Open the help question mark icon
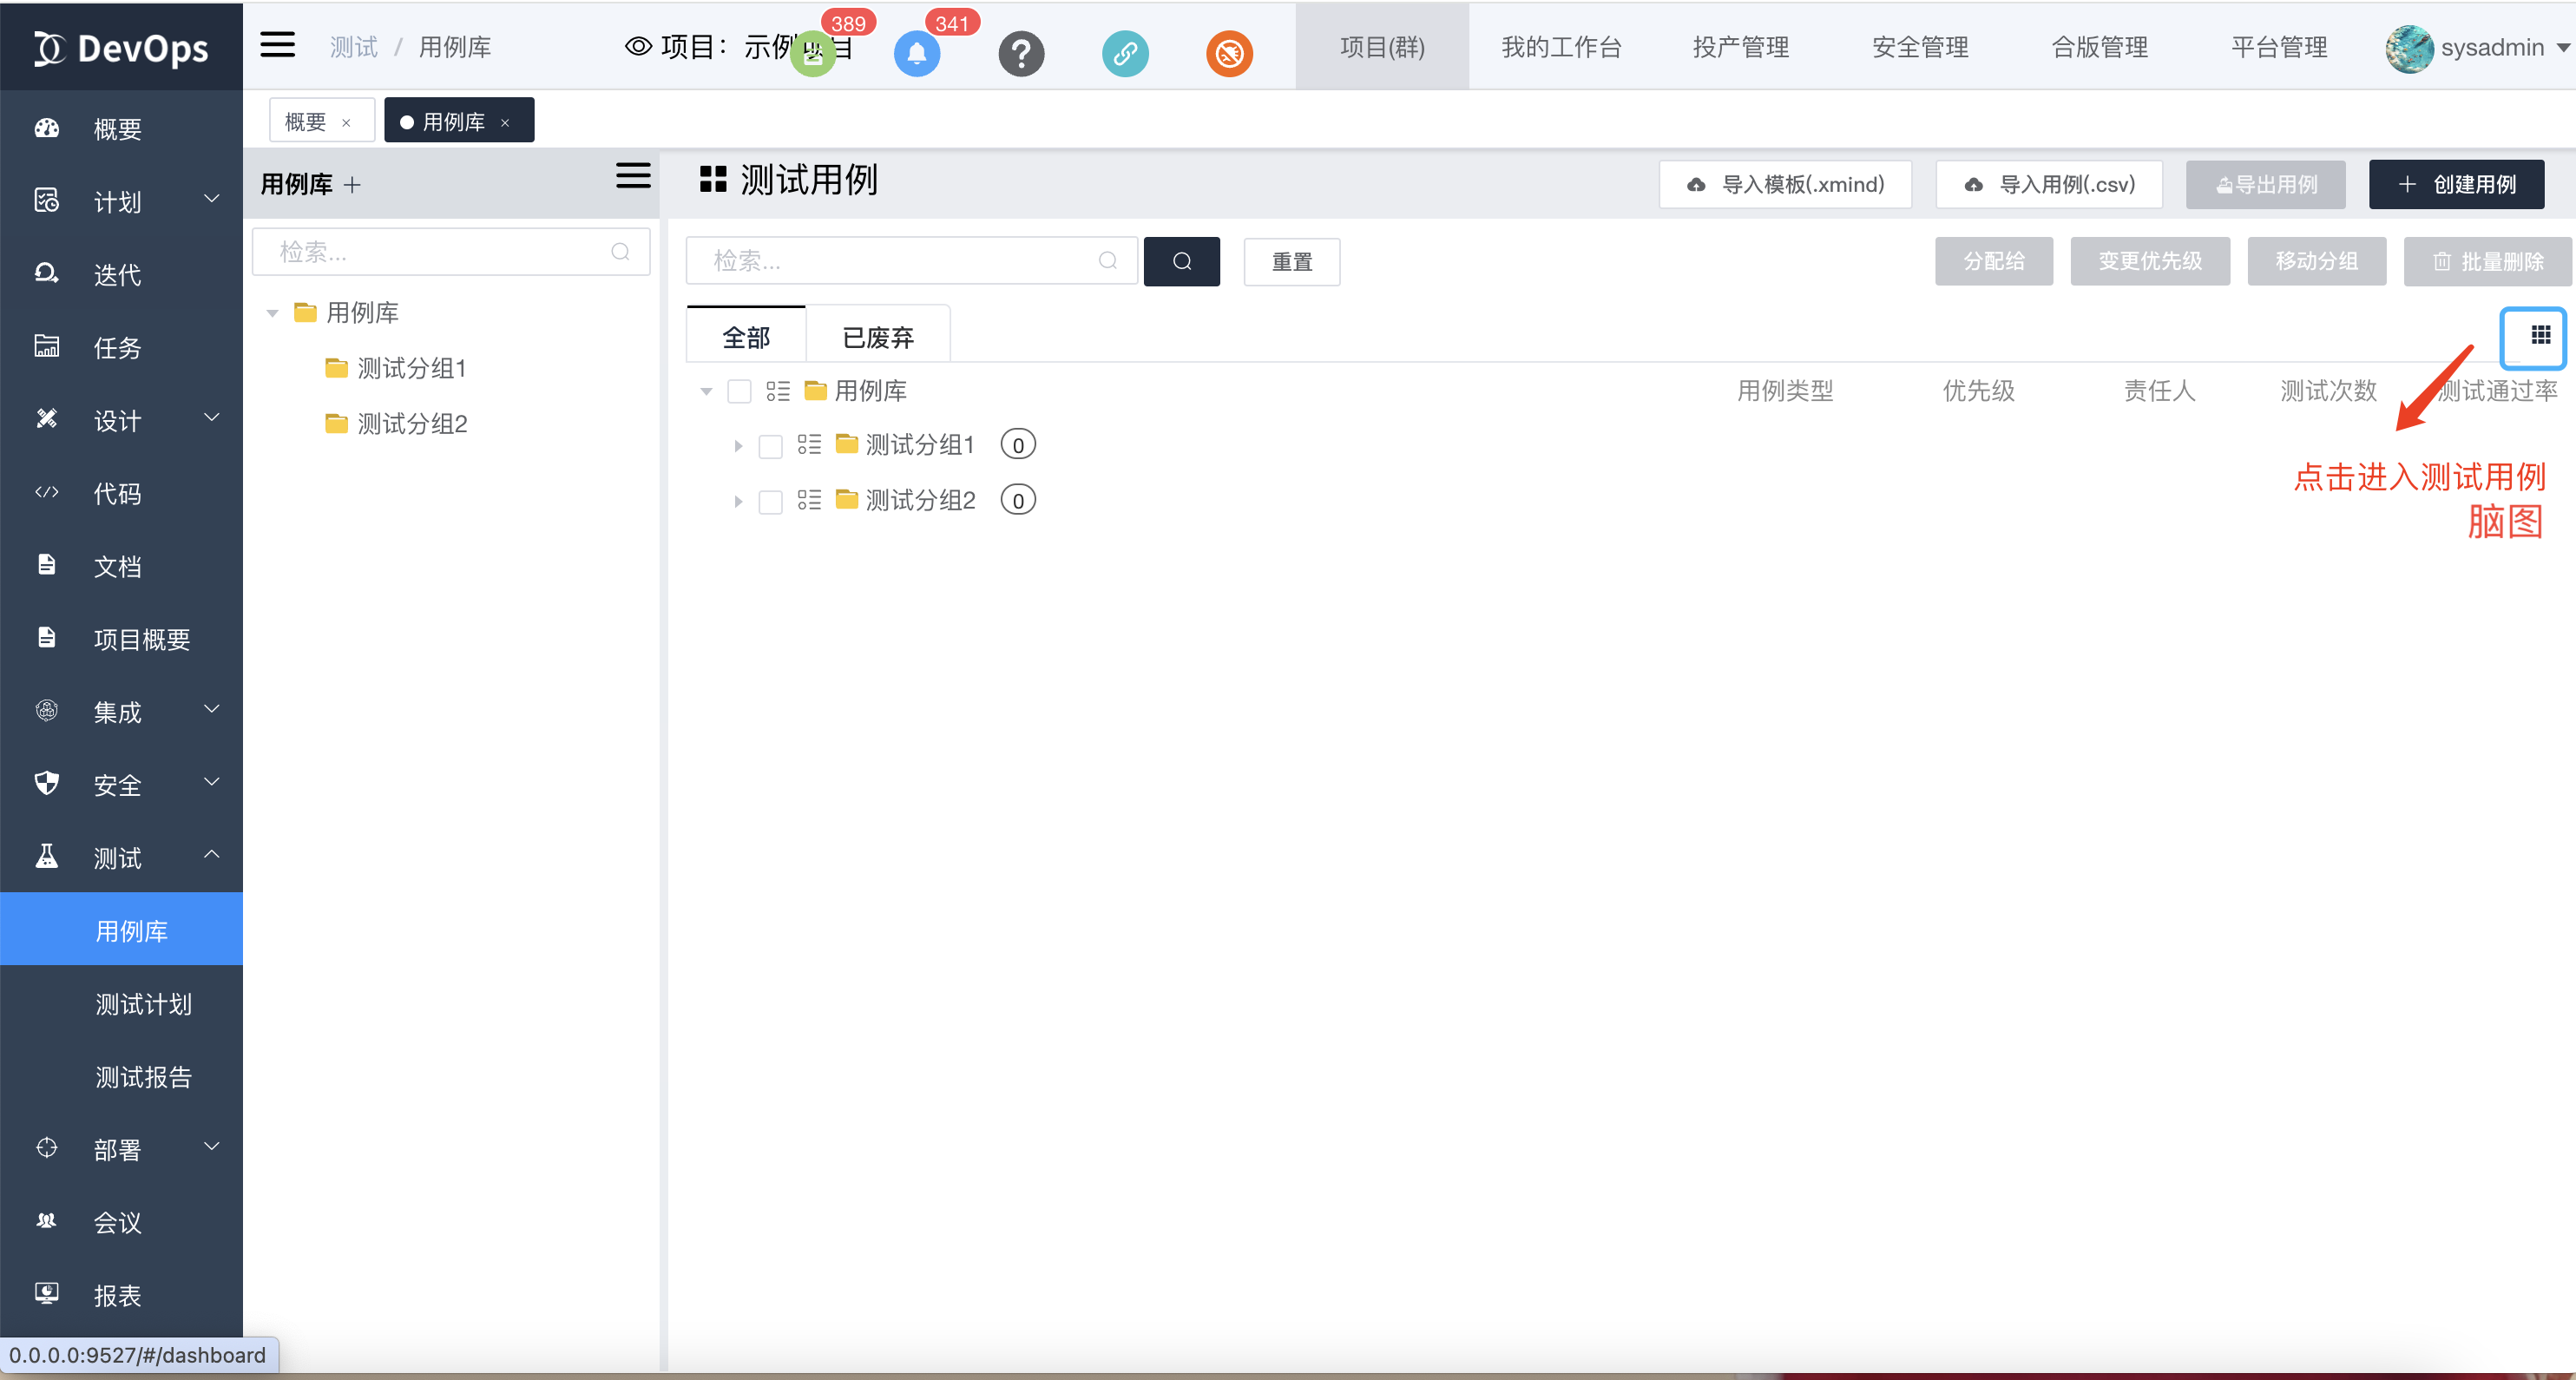Screen dimensions: 2576x1380 click(1021, 54)
